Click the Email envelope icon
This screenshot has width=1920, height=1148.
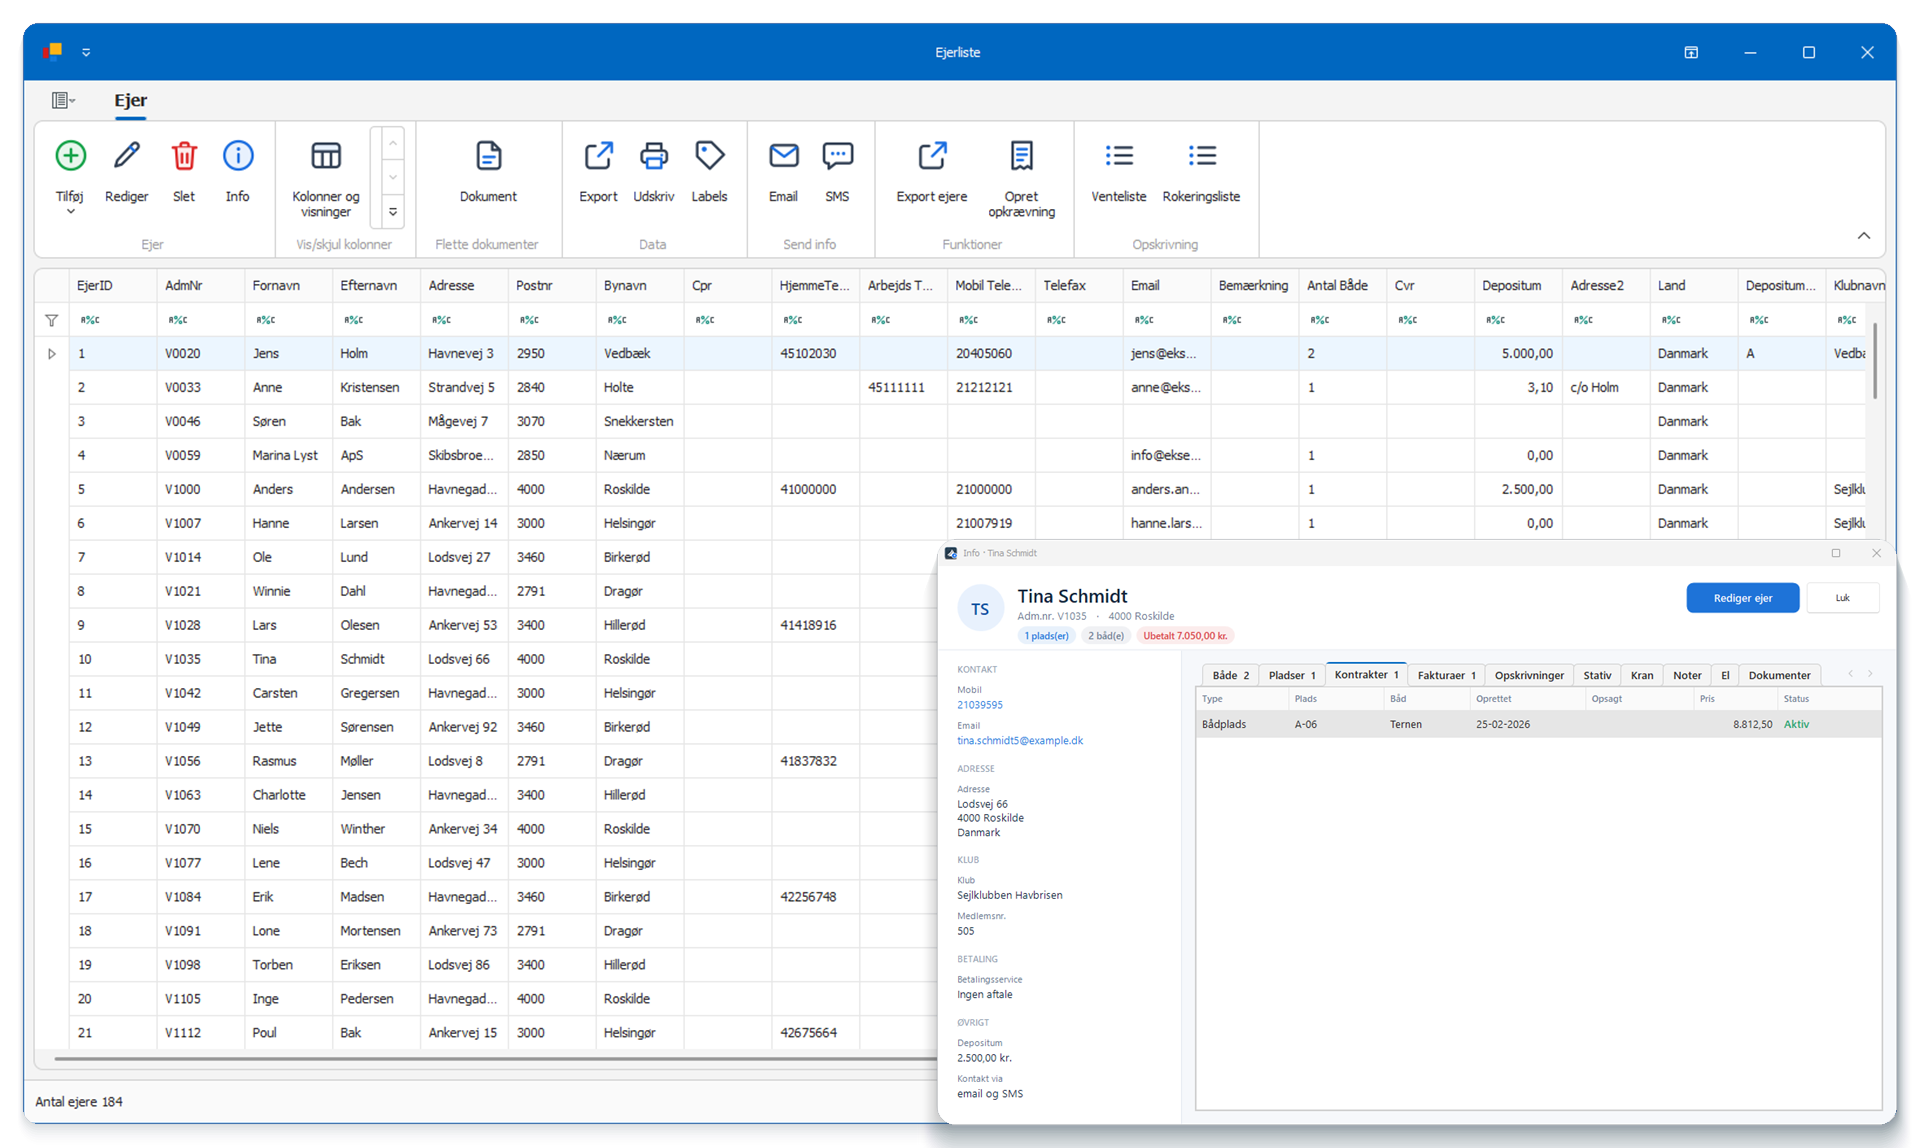[783, 156]
